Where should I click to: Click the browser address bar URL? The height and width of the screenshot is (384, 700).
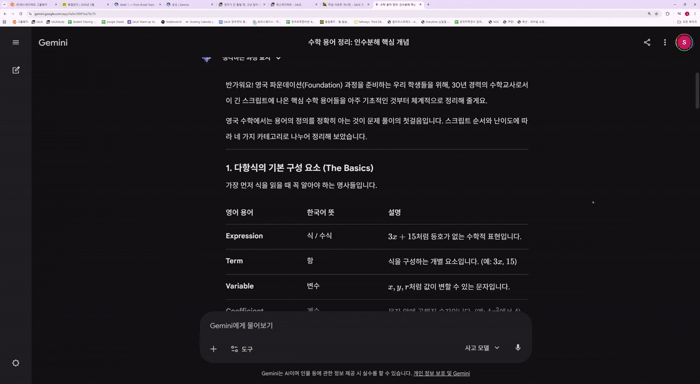pos(65,14)
